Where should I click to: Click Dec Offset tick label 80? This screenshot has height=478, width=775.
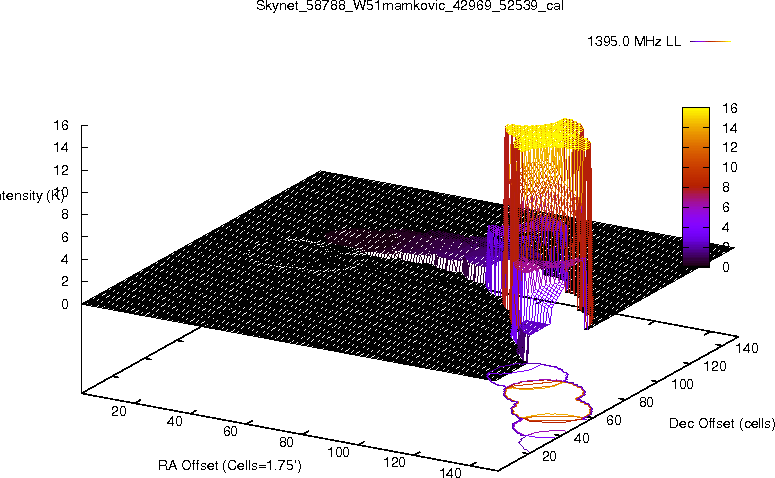646,402
